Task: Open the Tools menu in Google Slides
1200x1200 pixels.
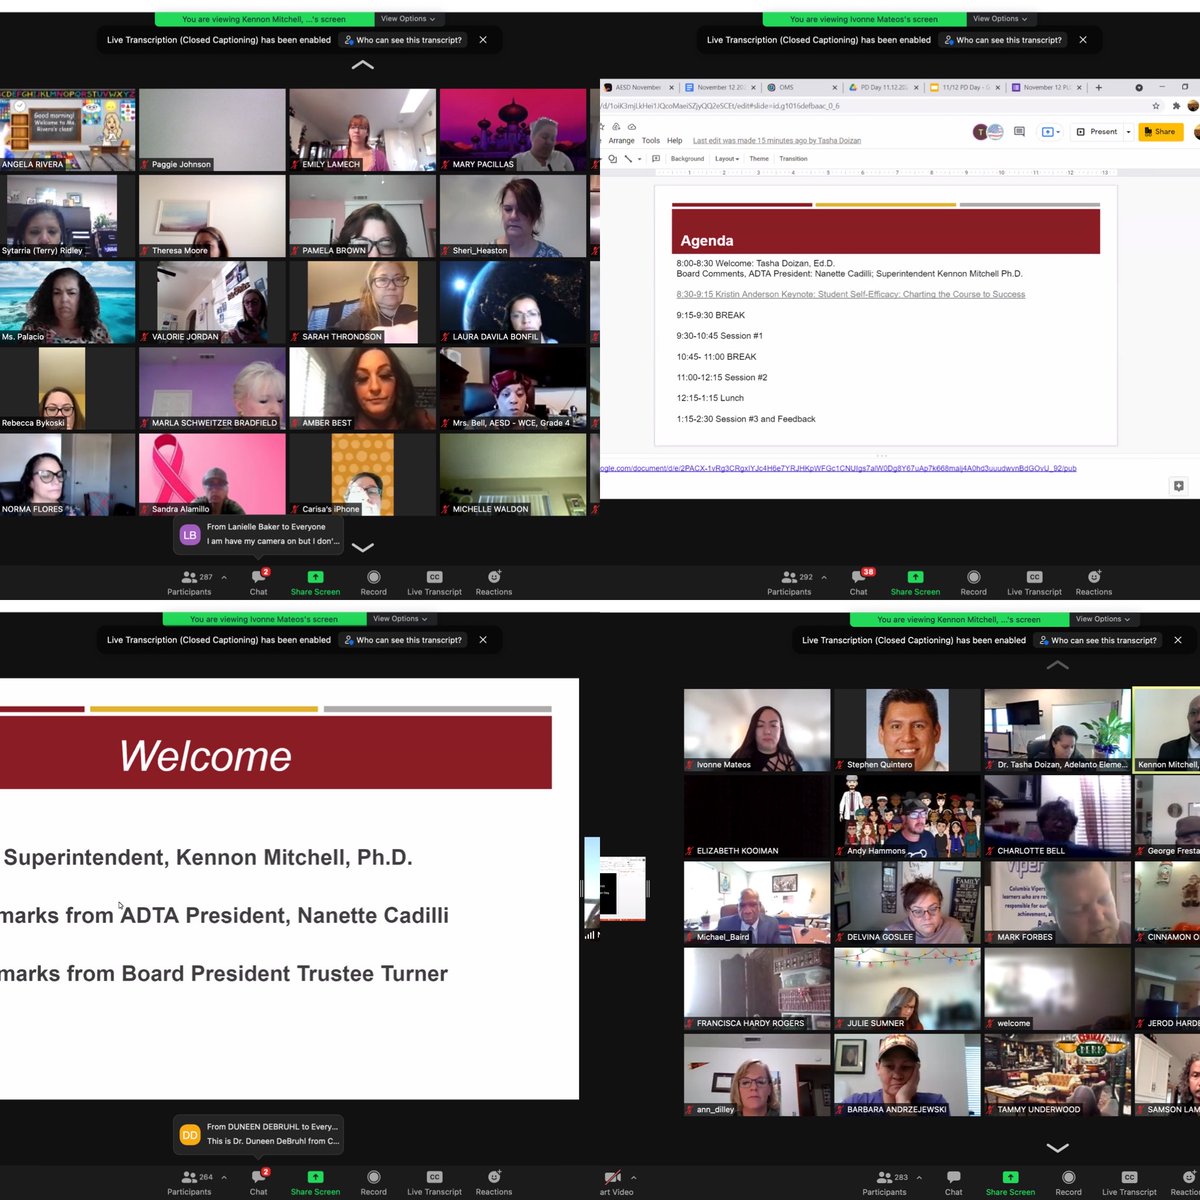Action: 651,140
